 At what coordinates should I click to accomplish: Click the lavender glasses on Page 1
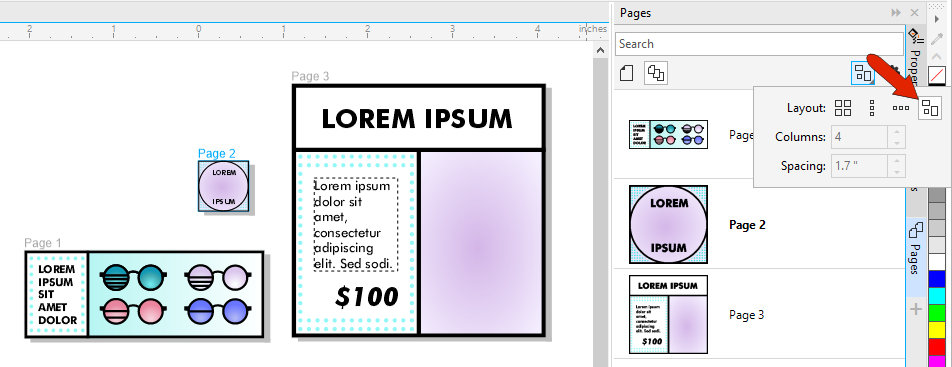[217, 278]
